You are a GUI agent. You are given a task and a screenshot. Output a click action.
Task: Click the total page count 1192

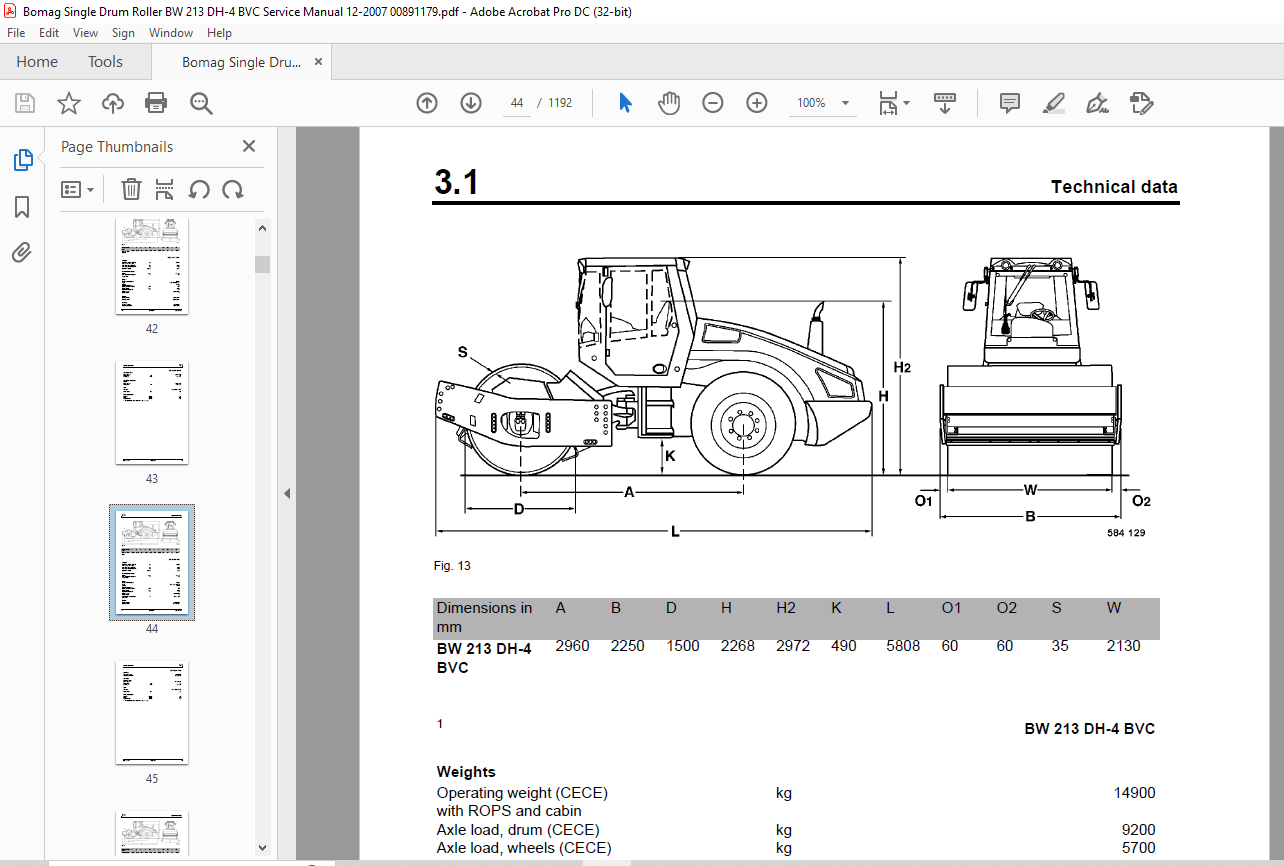point(560,103)
